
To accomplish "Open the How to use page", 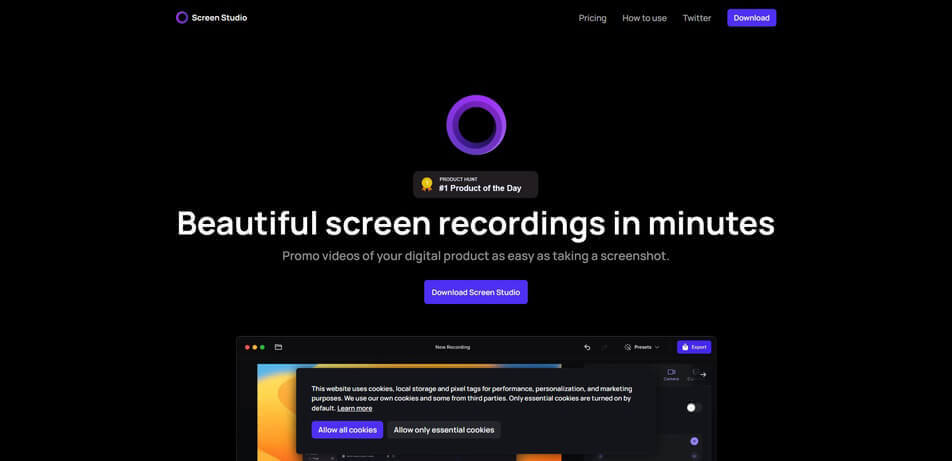I will (644, 18).
